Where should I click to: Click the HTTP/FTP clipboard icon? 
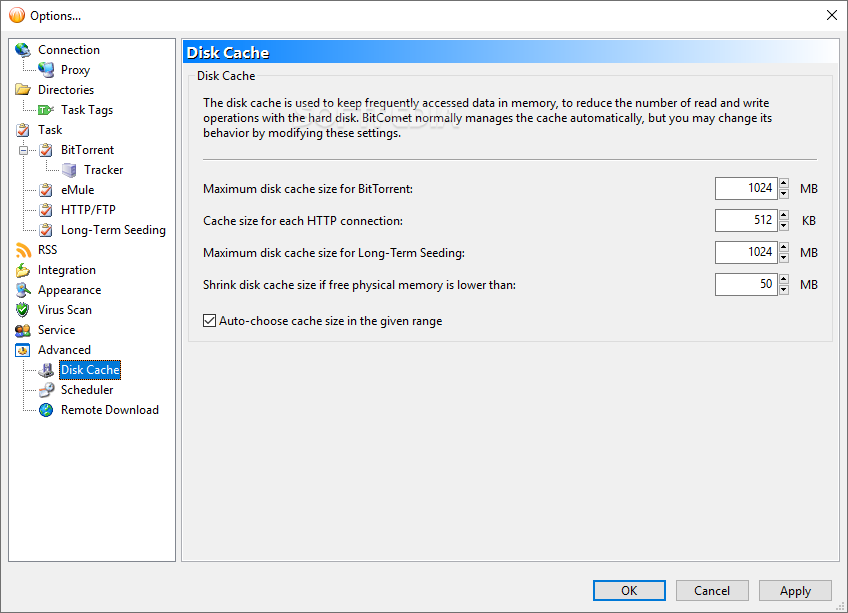(46, 210)
